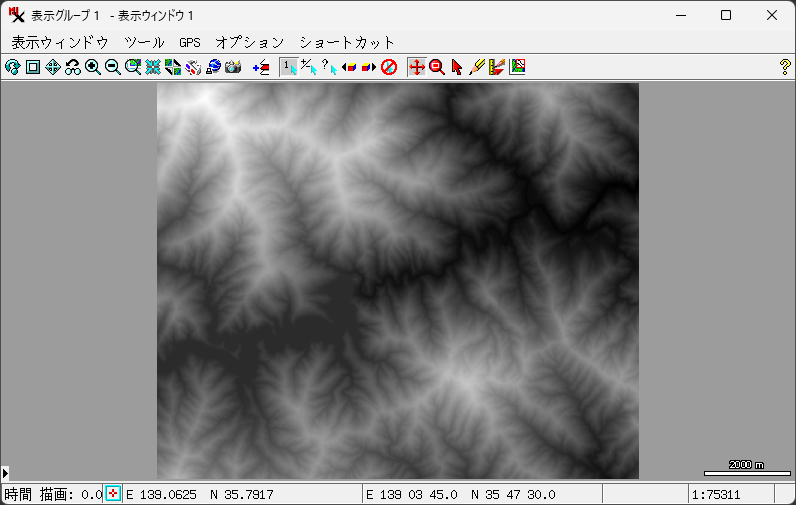Open the ツール menu
Viewport: 796px width, 505px height.
[x=144, y=42]
